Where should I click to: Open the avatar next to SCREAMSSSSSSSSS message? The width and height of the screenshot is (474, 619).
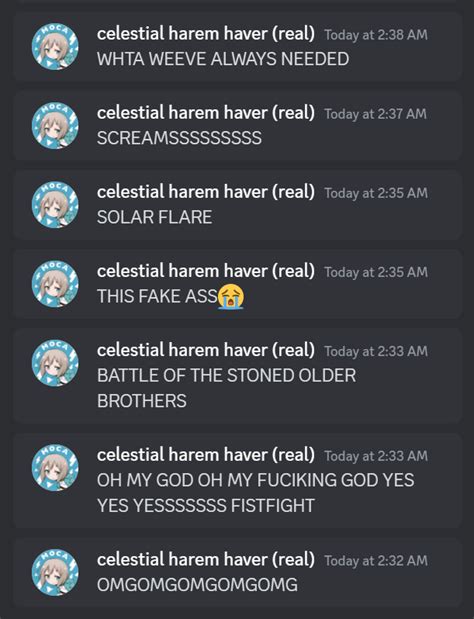[x=55, y=126]
